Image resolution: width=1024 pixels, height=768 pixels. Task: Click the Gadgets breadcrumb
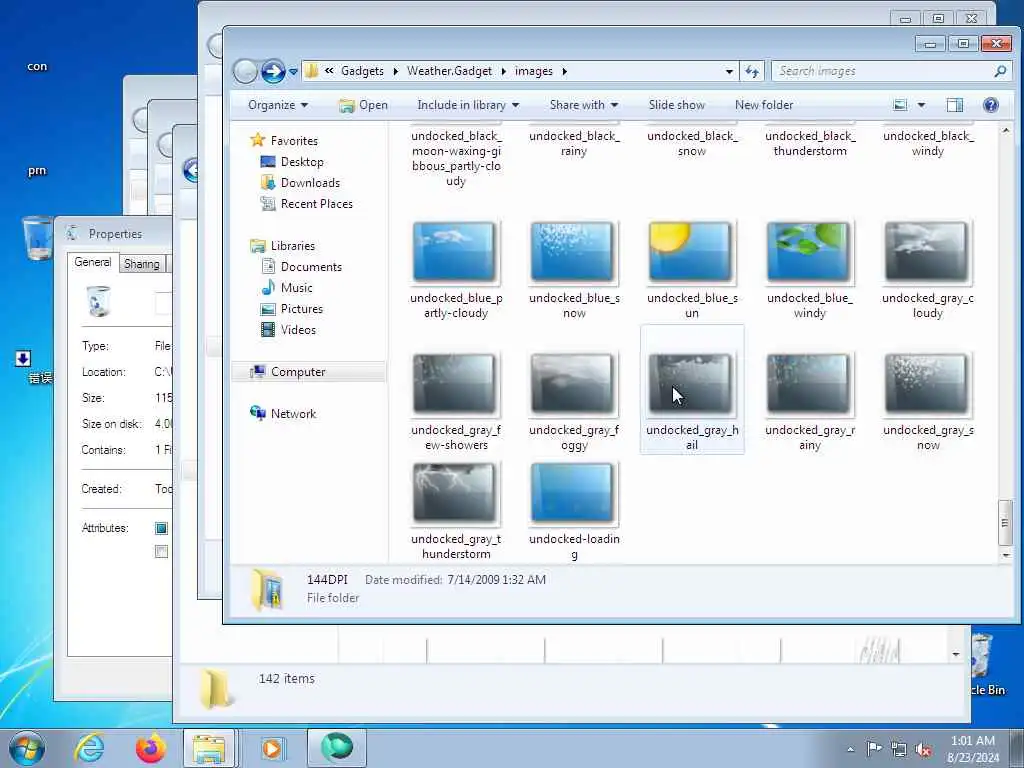point(362,71)
